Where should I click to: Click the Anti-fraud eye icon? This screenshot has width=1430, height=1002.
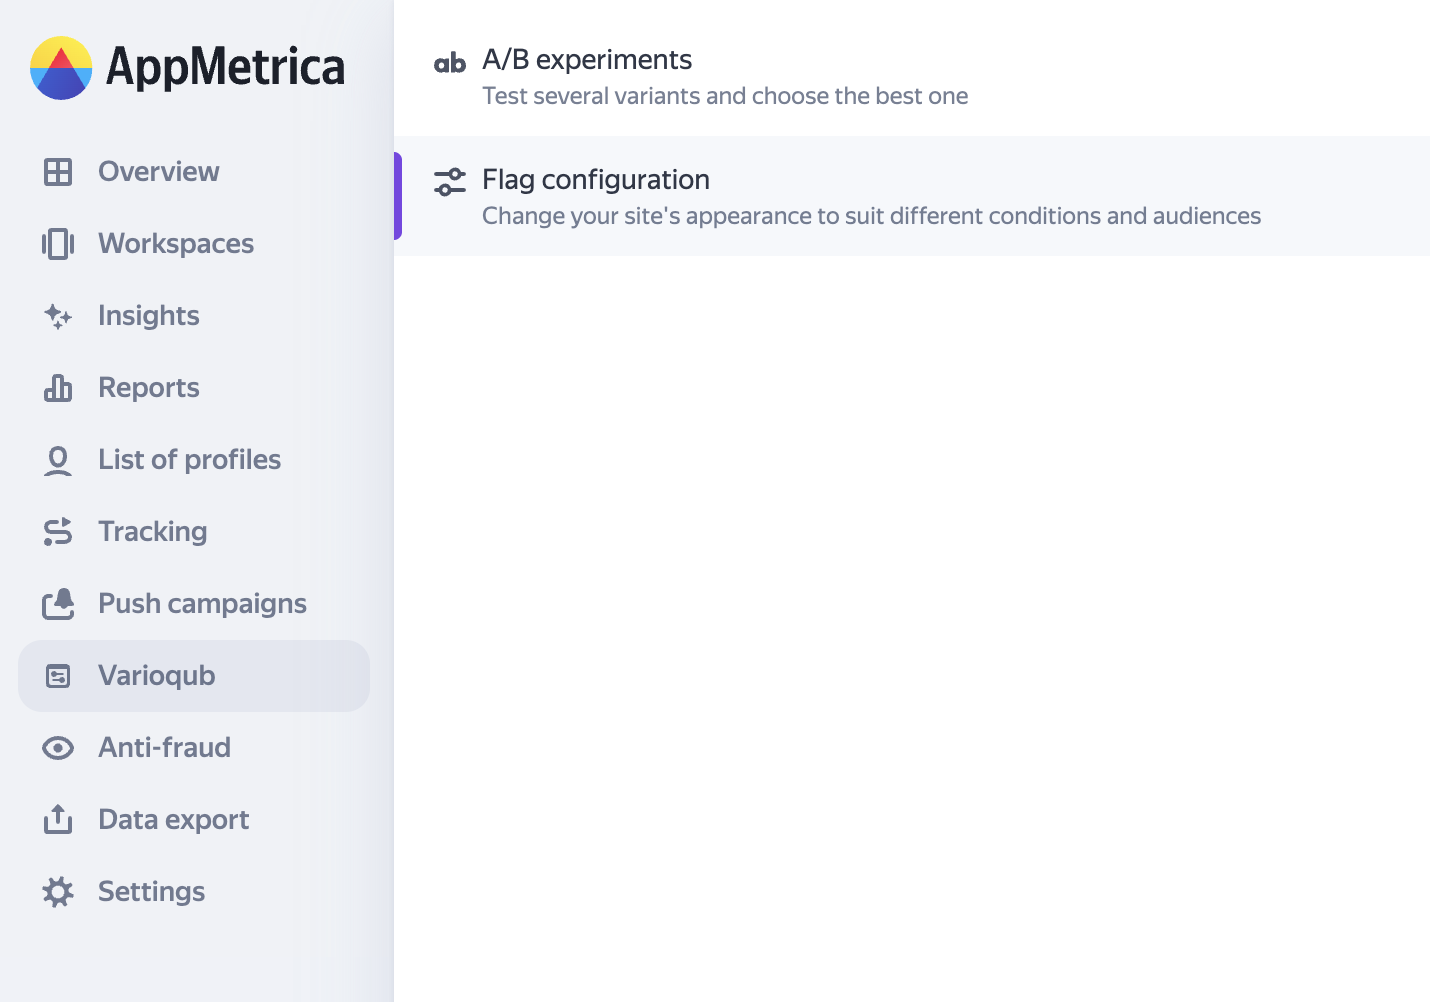point(58,748)
